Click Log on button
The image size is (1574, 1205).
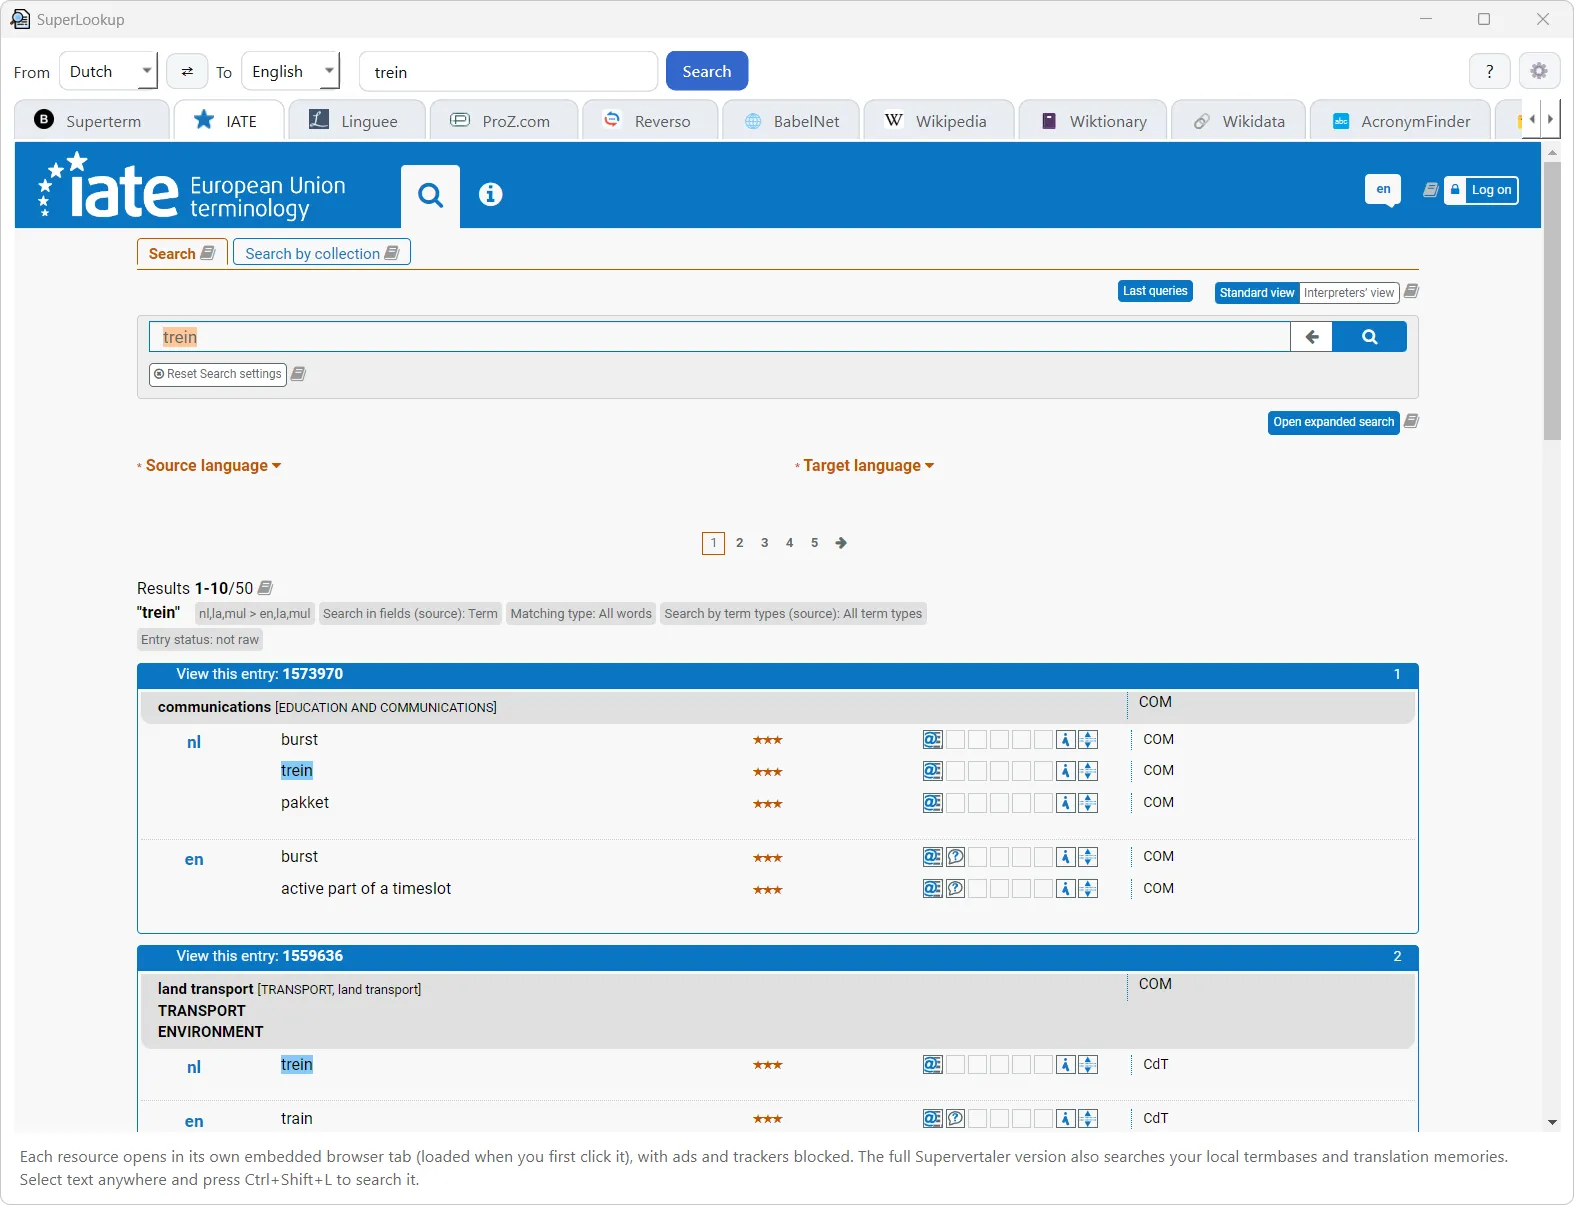(1481, 190)
